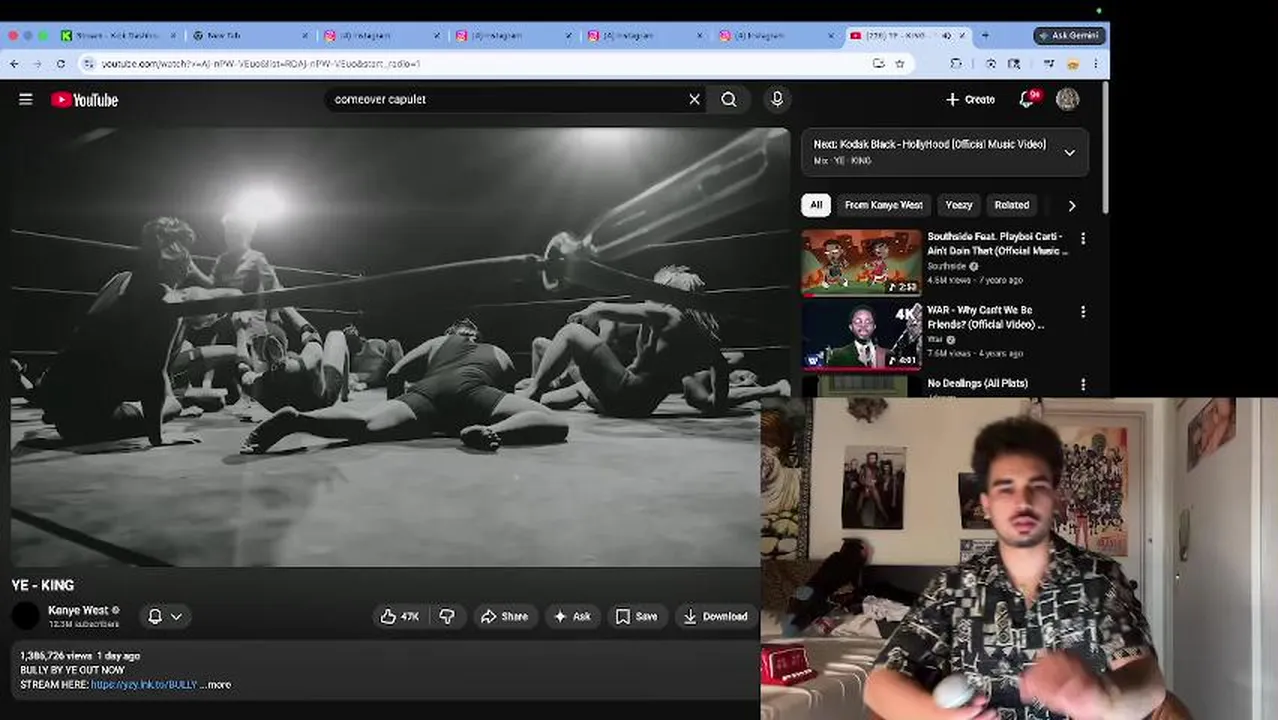1278x720 pixels.
Task: Select the Related filter chip
Action: 1011,205
